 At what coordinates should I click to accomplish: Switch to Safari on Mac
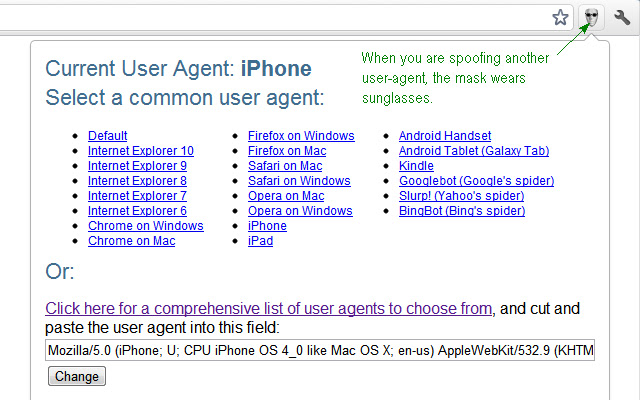pos(285,166)
